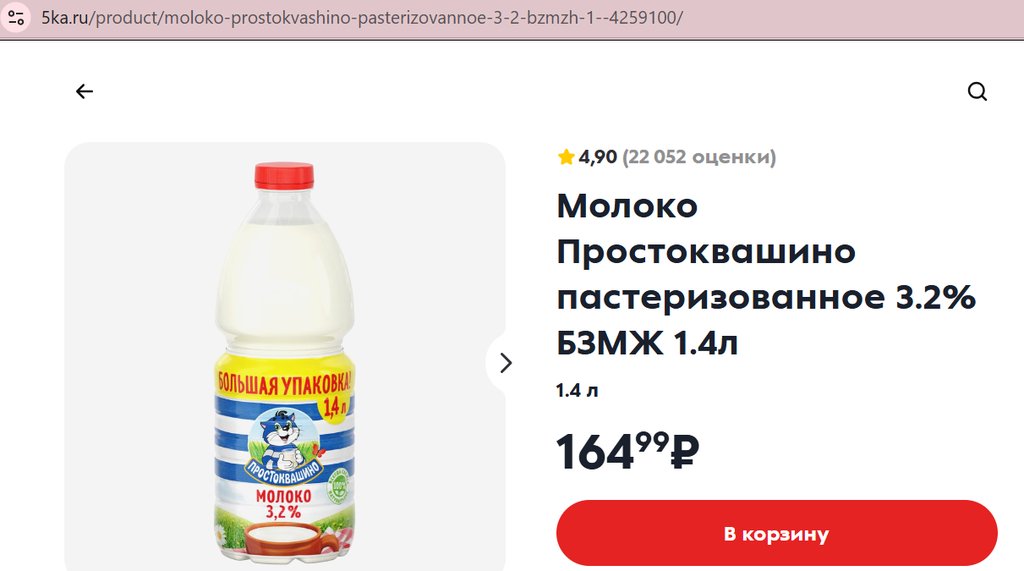The height and width of the screenshot is (571, 1024).
Task: Open the 22 052 оценки reviews link
Action: (x=699, y=157)
